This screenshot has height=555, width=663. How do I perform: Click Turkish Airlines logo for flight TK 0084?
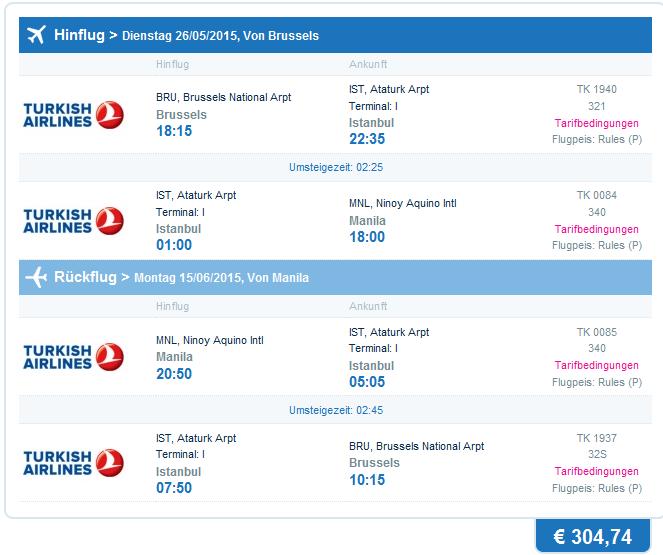(74, 221)
